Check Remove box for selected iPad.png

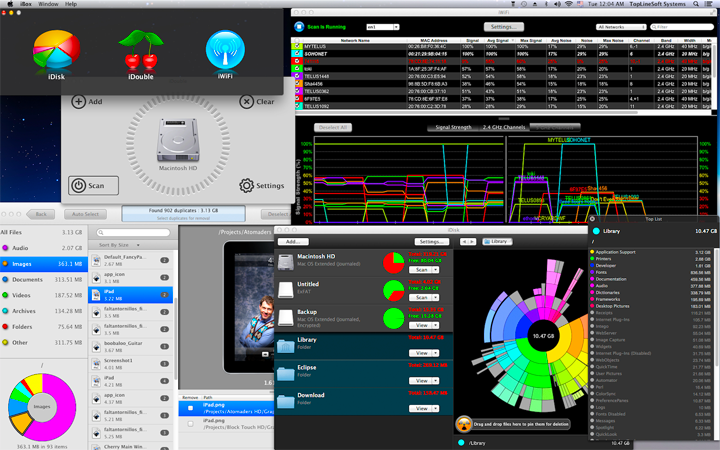[191, 408]
